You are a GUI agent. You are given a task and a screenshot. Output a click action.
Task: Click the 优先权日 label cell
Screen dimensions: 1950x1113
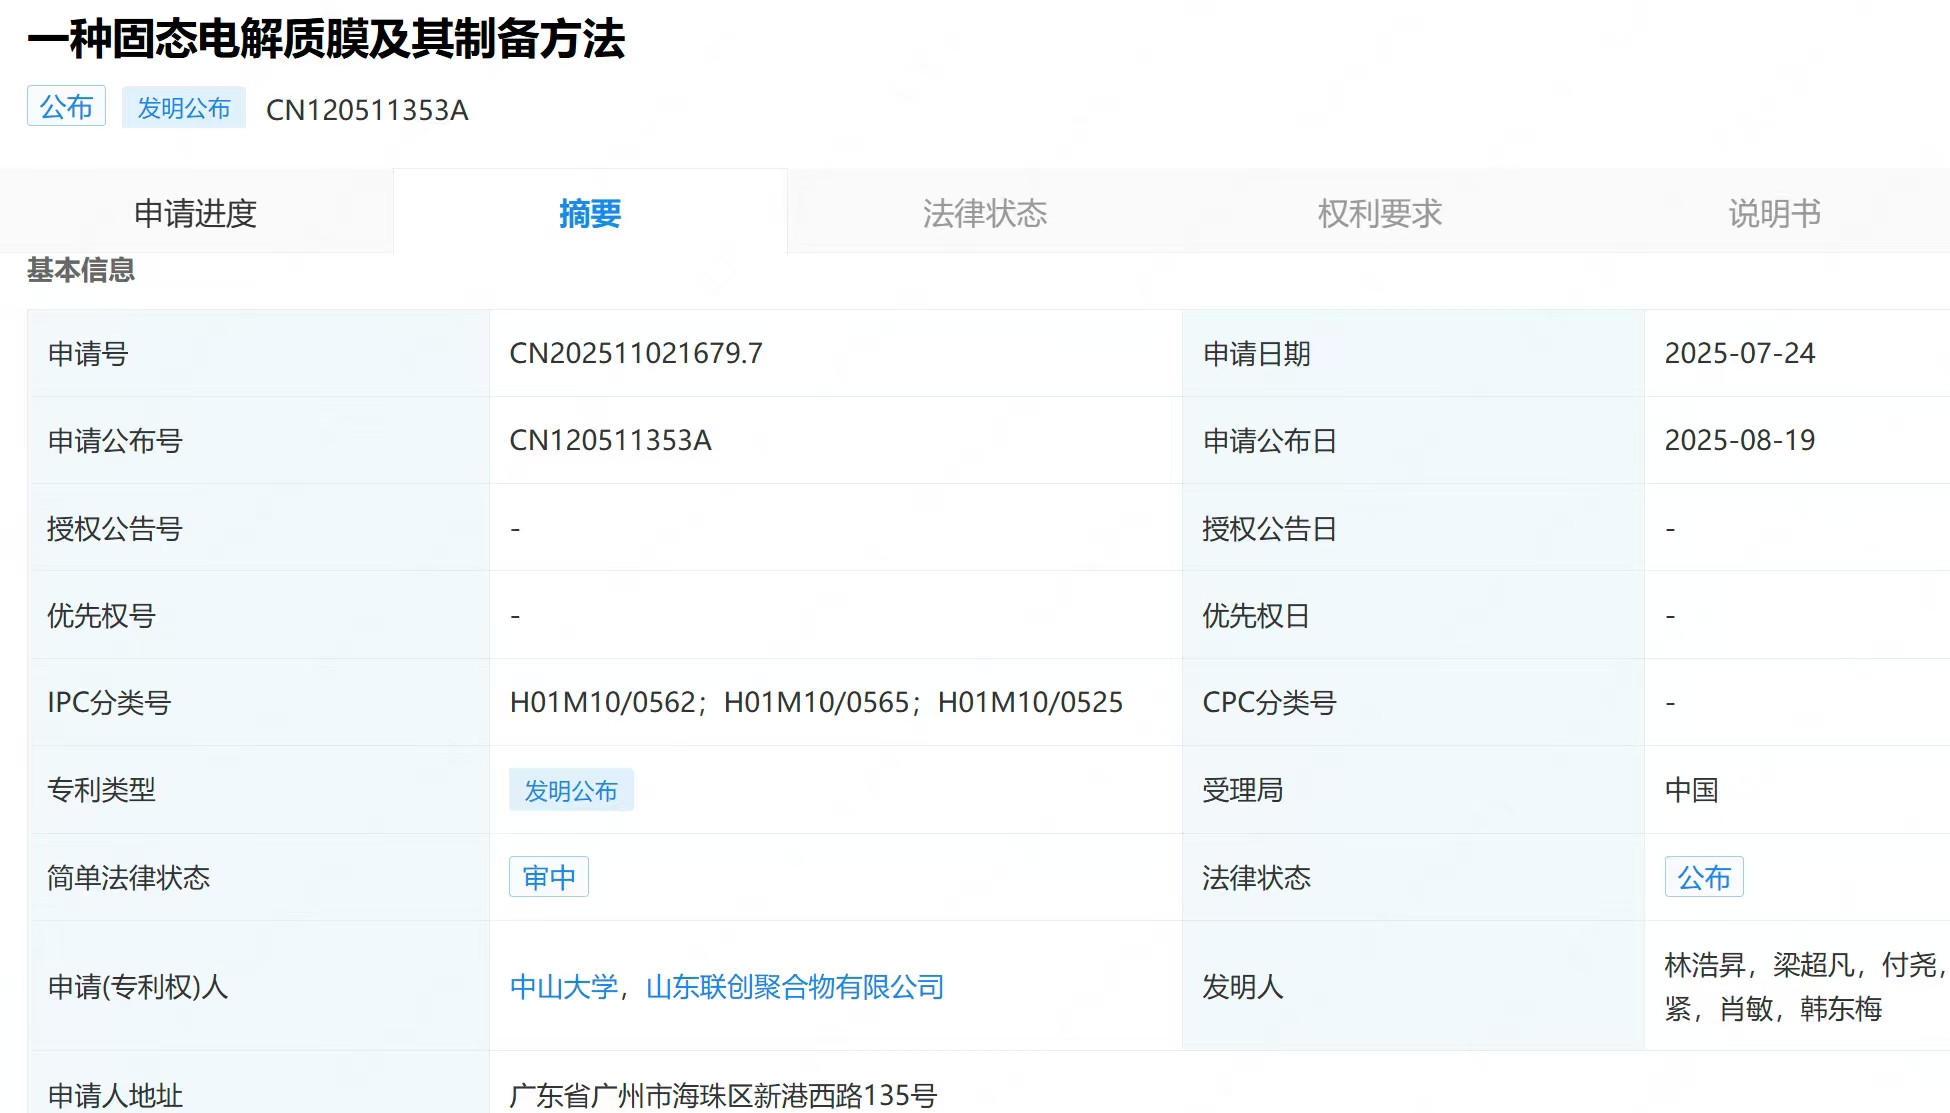pos(1413,615)
